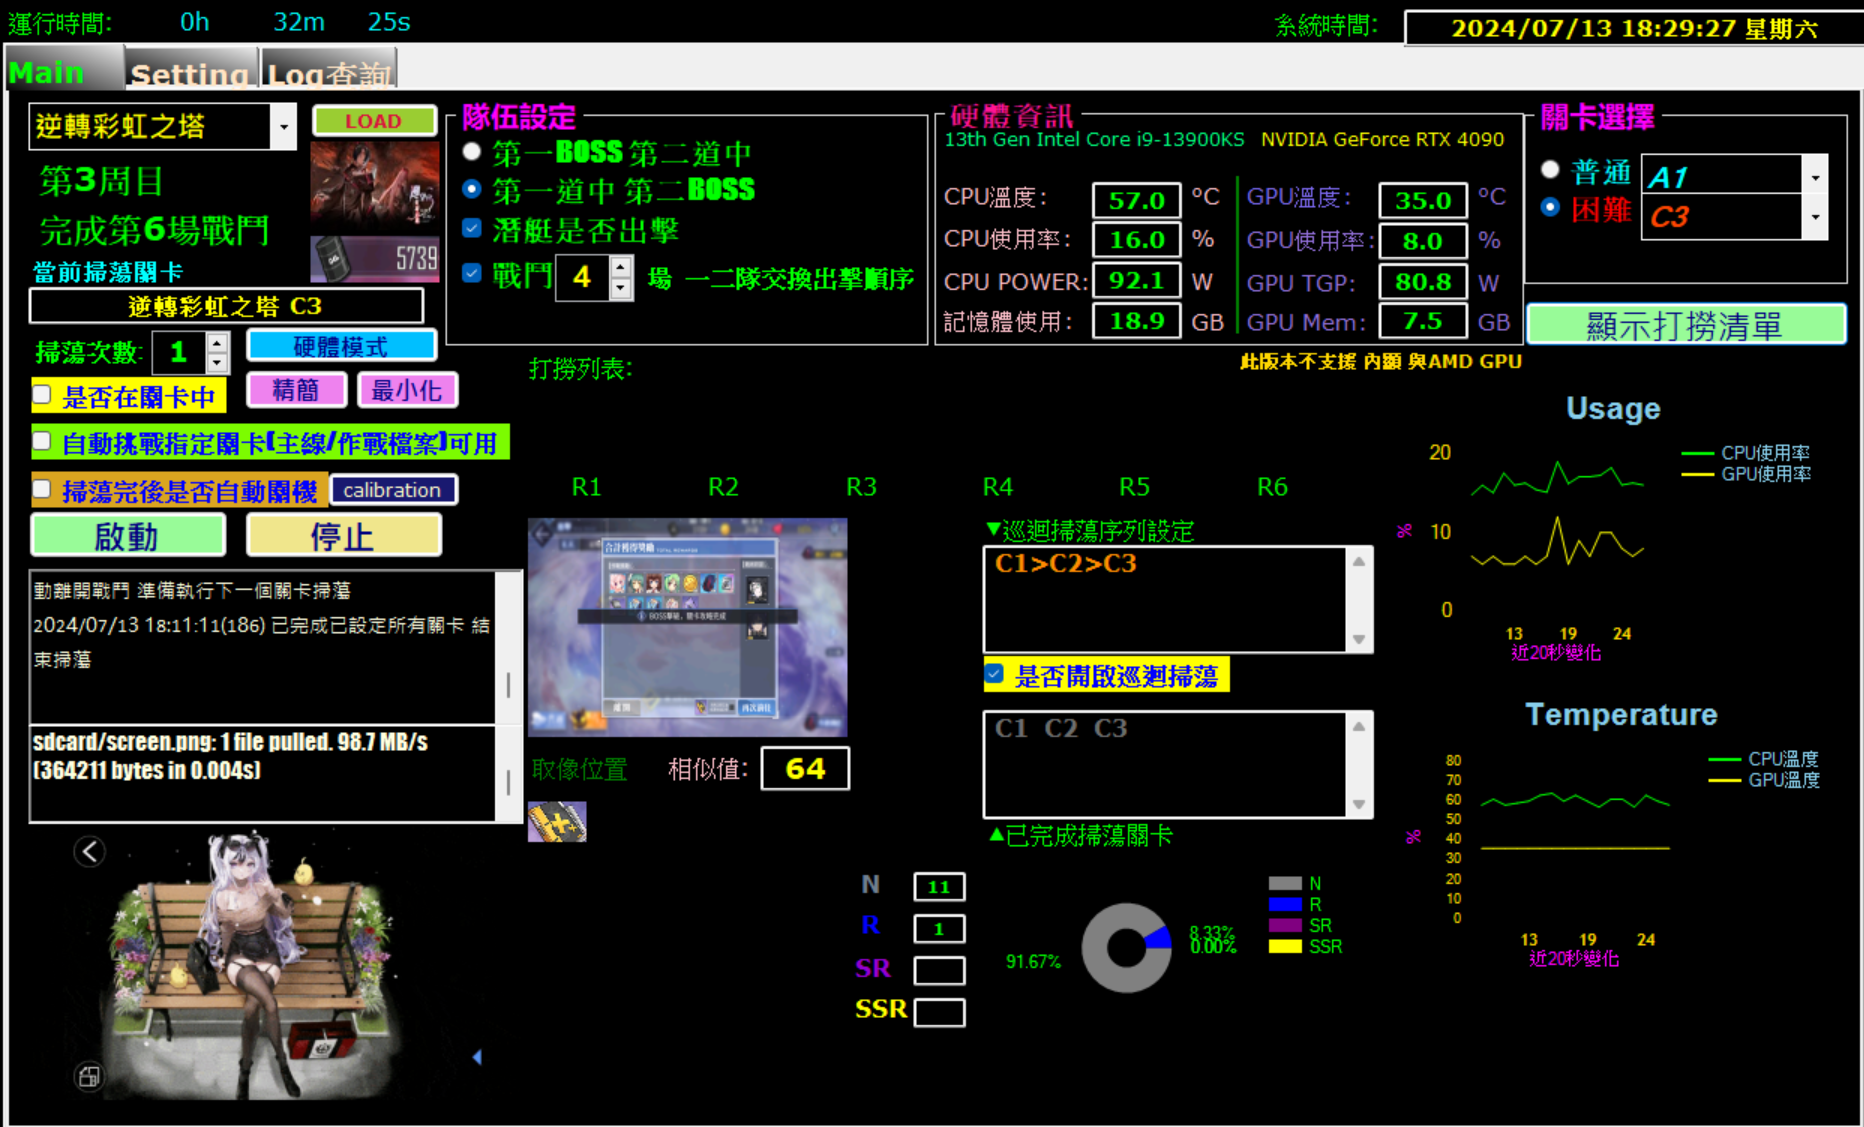Image resolution: width=1864 pixels, height=1127 pixels.
Task: Click the 當前掃蕩關卡 逆轉彩虹之塔 C3 field
Action: 226,306
